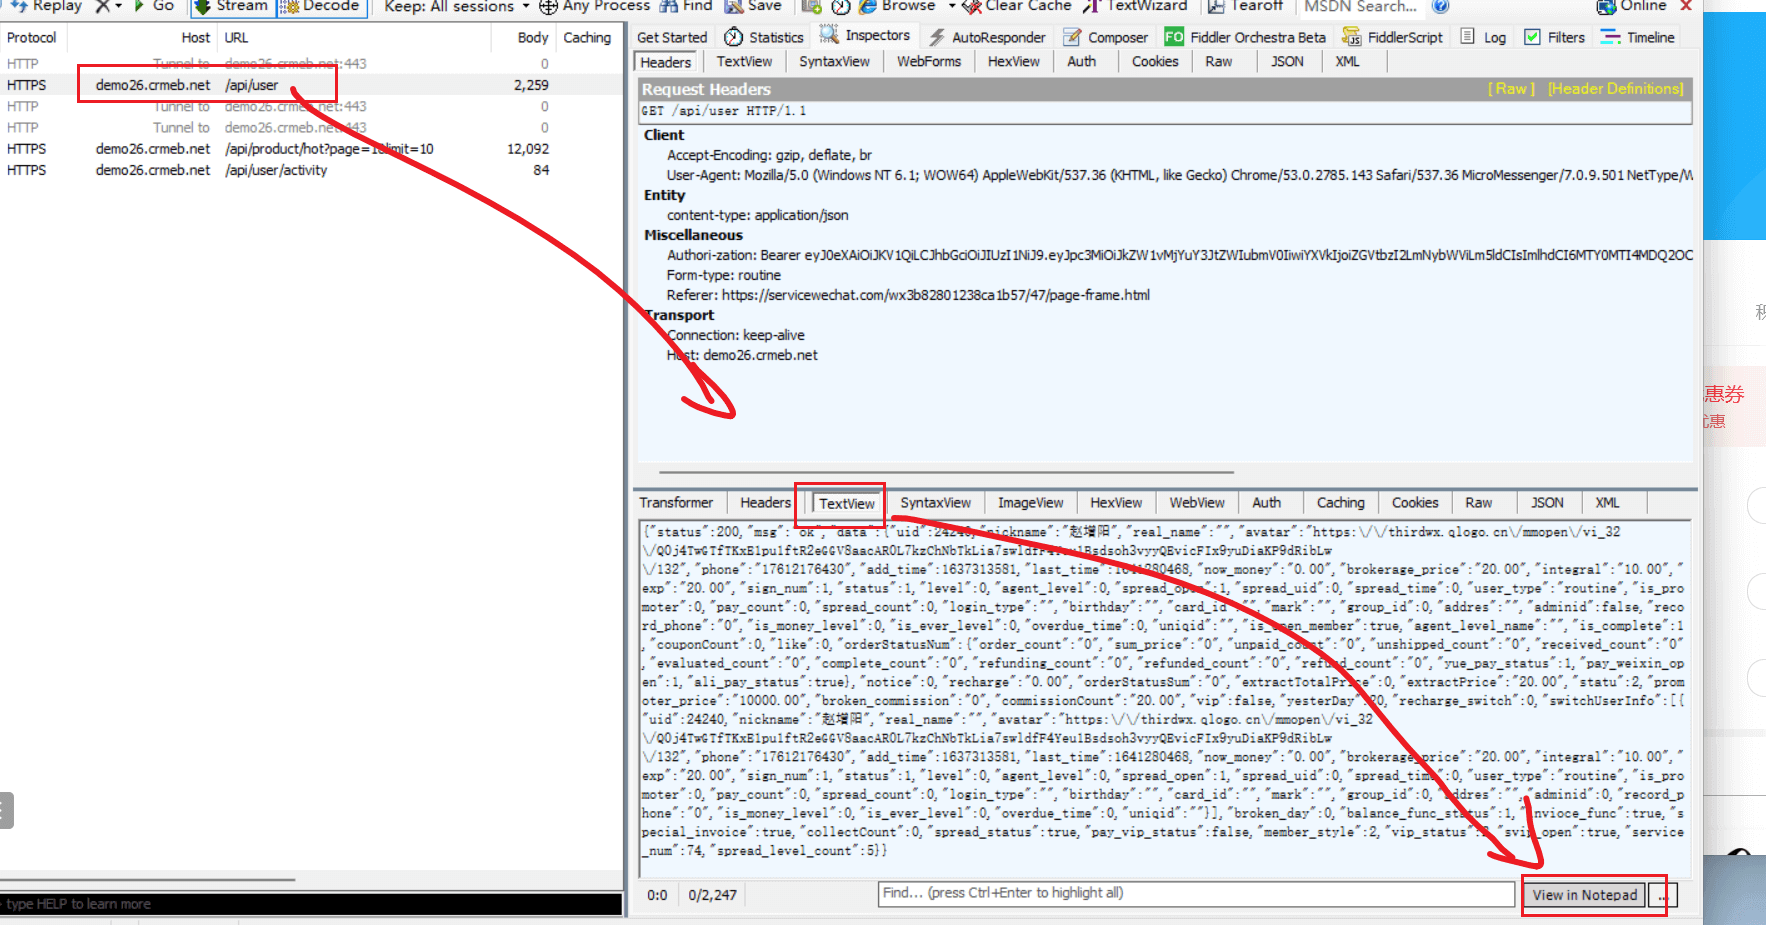Select the response XML tab
The image size is (1766, 925).
point(1608,503)
